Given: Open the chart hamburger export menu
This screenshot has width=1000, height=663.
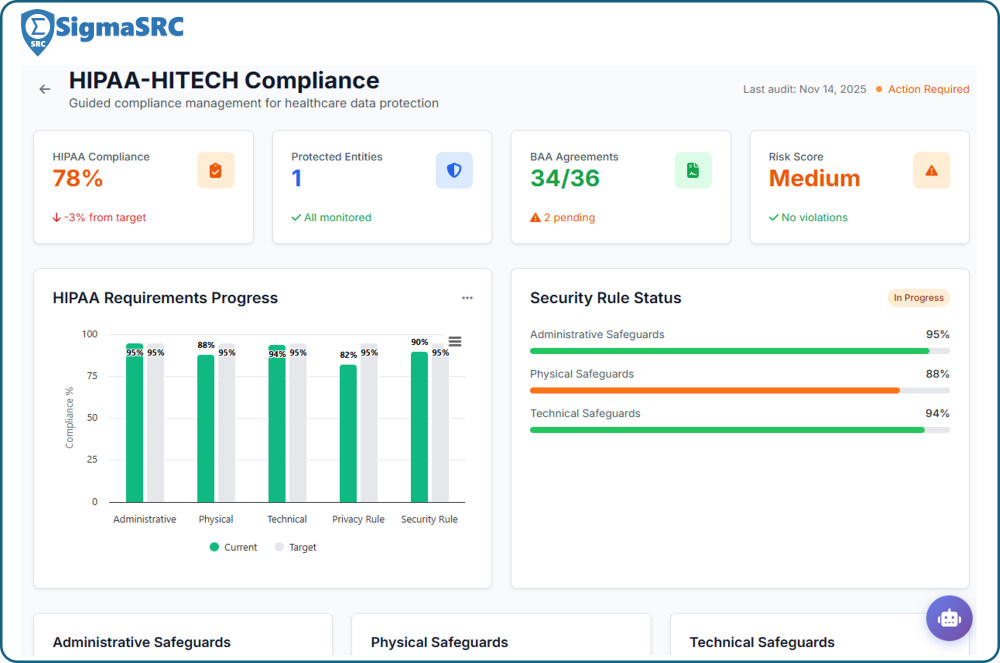Looking at the screenshot, I should coord(455,342).
